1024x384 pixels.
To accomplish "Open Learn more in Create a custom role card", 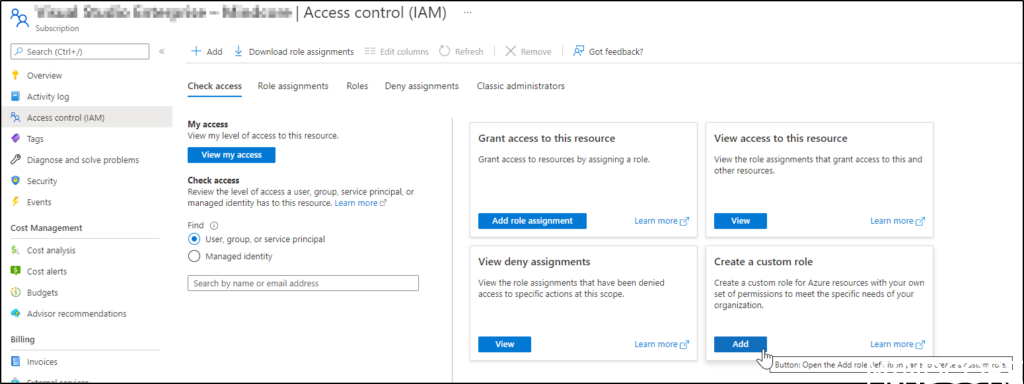I will pos(897,344).
